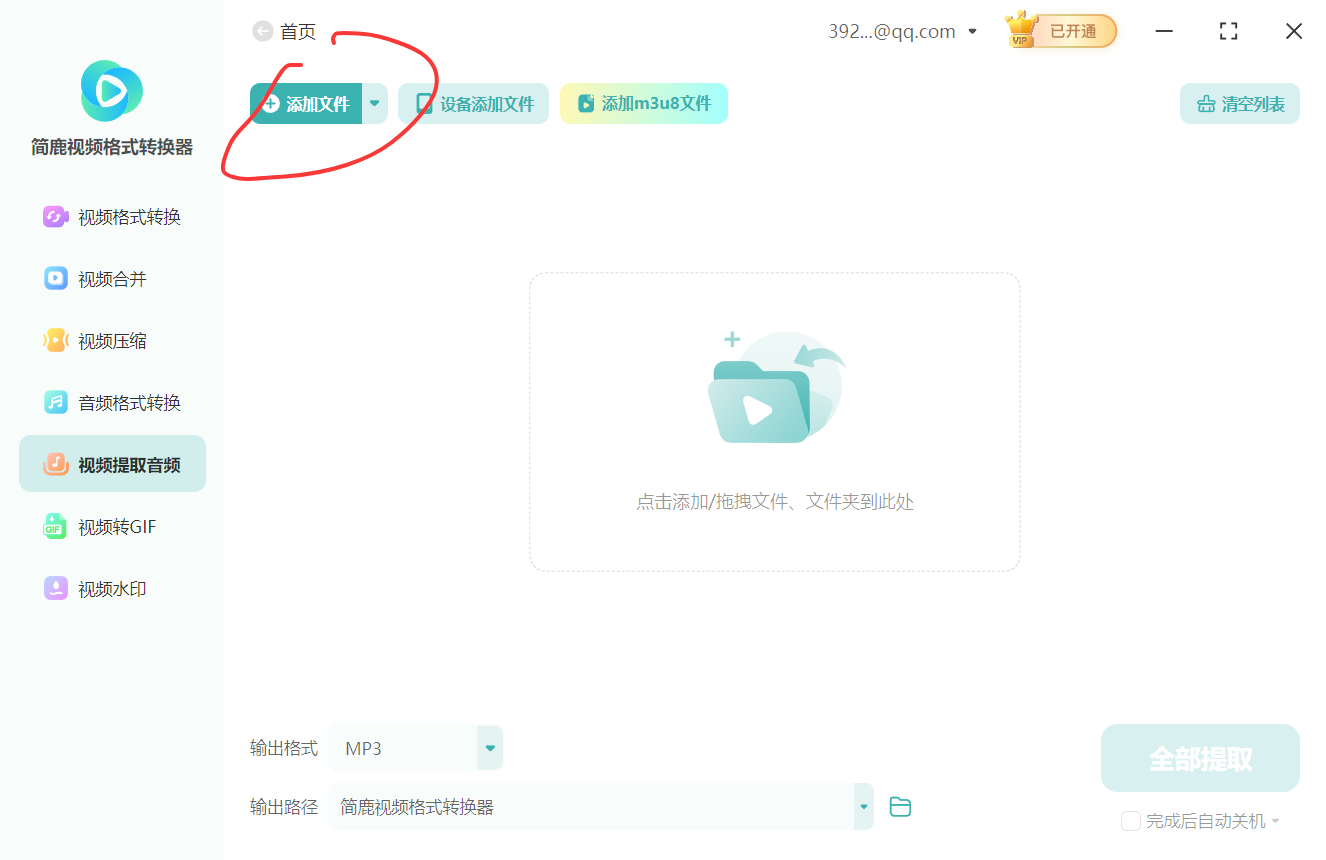Expand the 添加文件 dropdown arrow
The height and width of the screenshot is (860, 1326).
pos(374,103)
